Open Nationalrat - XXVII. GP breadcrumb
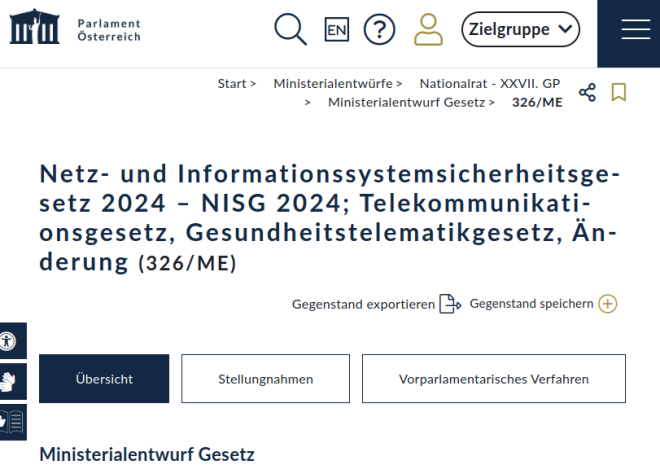 click(x=490, y=84)
